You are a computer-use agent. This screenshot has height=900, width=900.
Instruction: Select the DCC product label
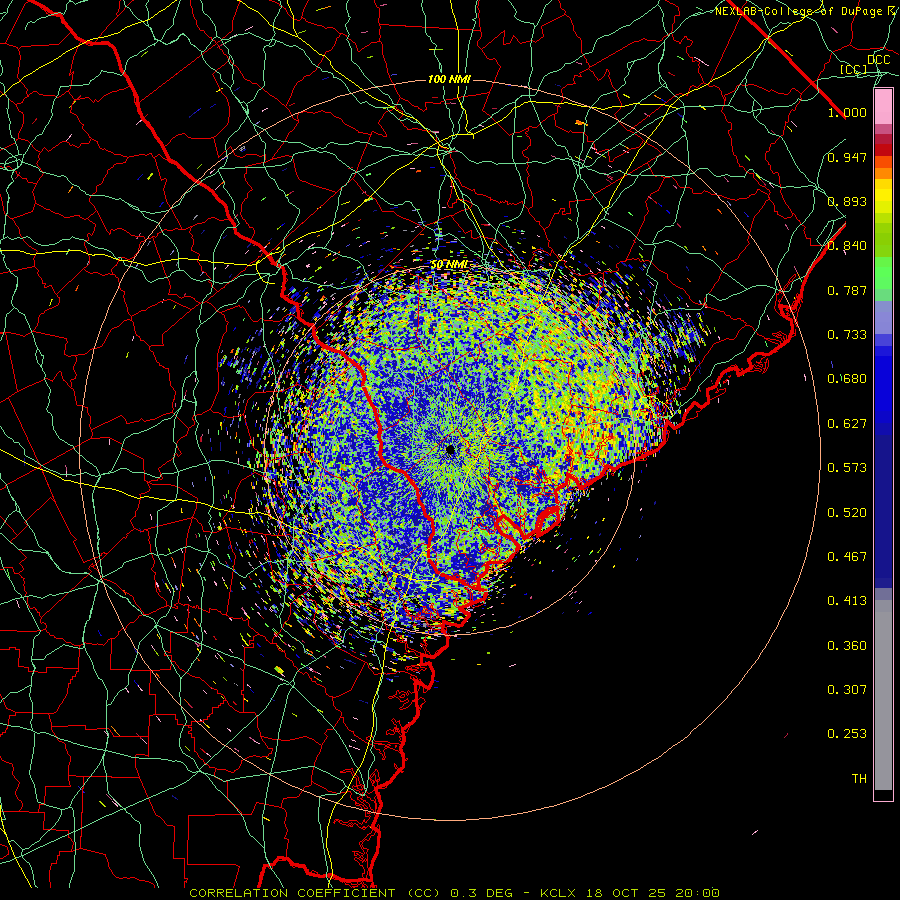tap(878, 60)
